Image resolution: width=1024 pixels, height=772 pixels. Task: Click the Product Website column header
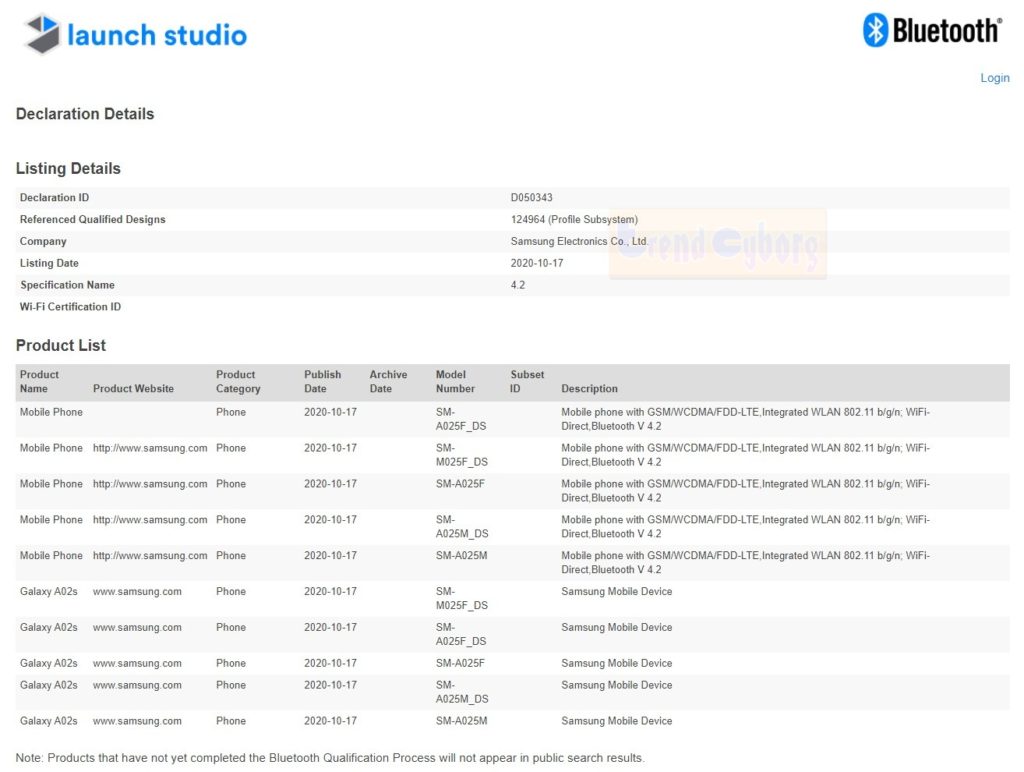click(x=133, y=389)
